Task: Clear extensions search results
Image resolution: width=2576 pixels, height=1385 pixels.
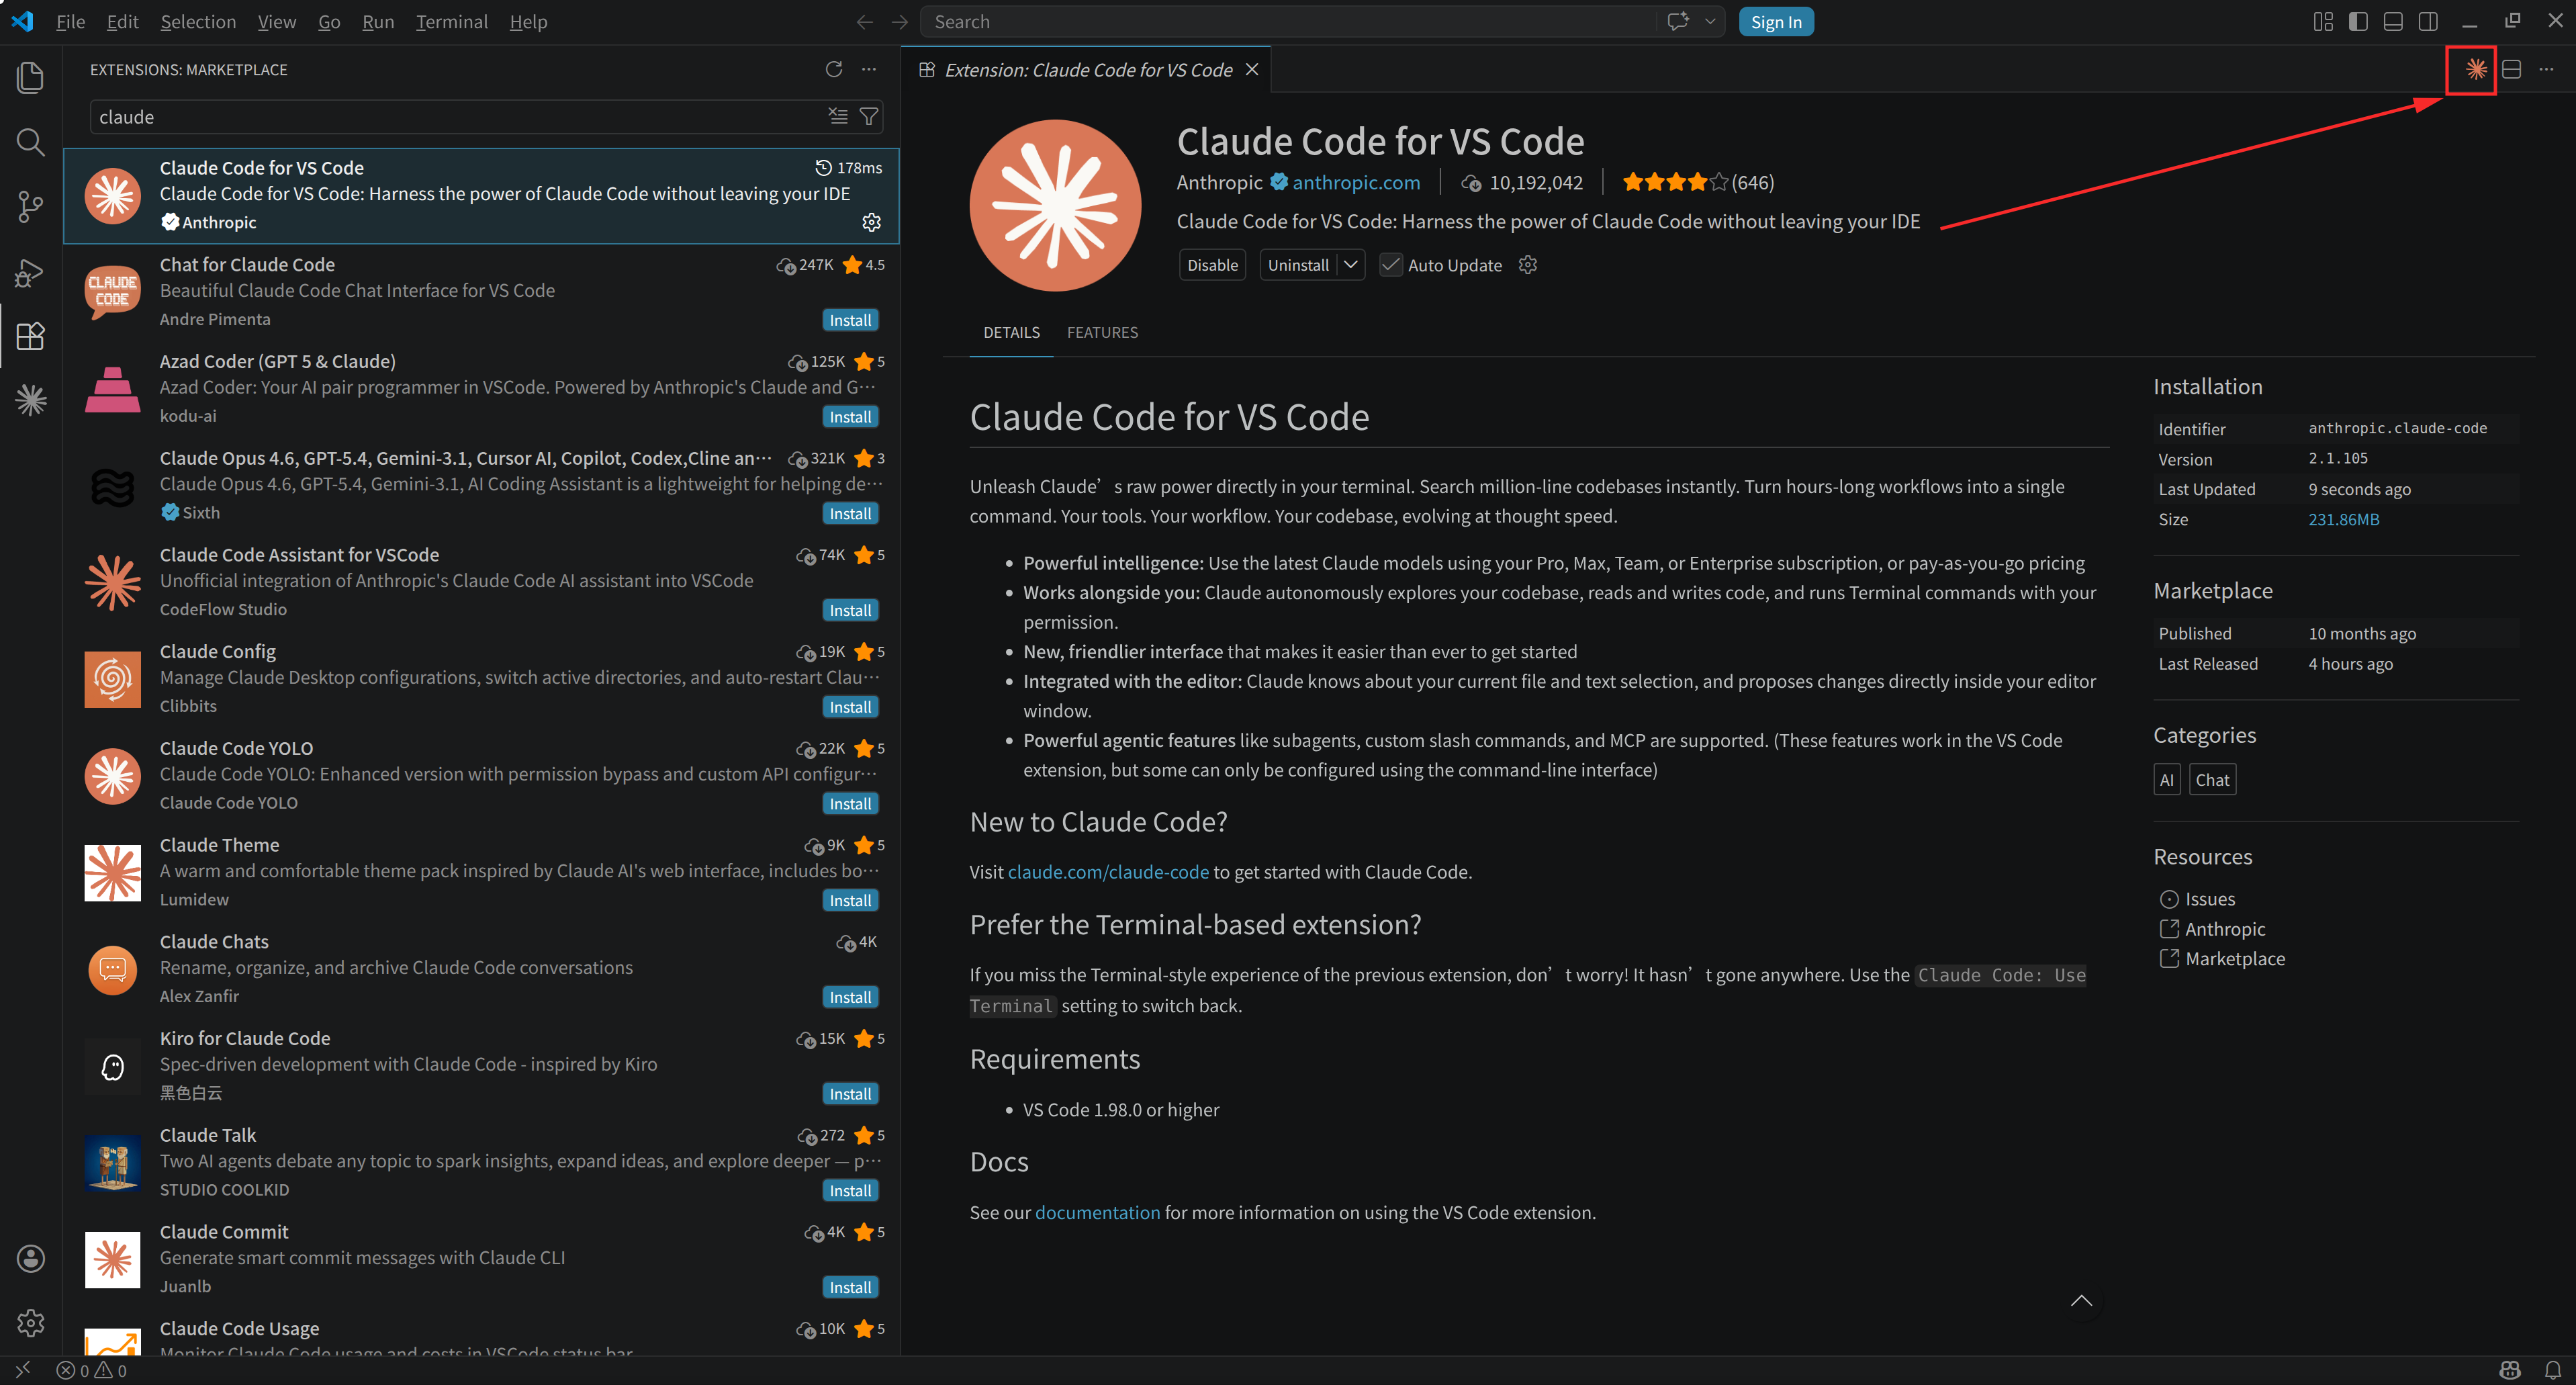Action: [838, 117]
